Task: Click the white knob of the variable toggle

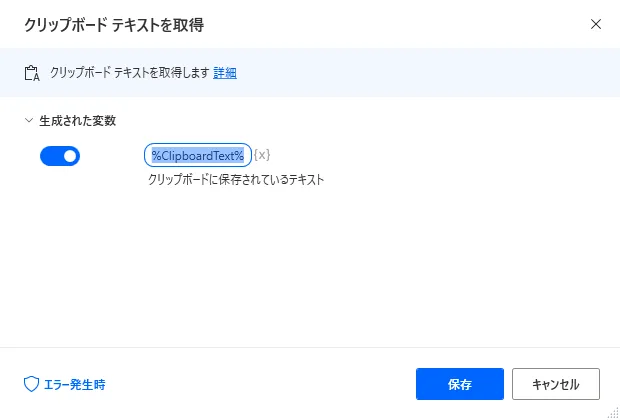Action: point(69,156)
